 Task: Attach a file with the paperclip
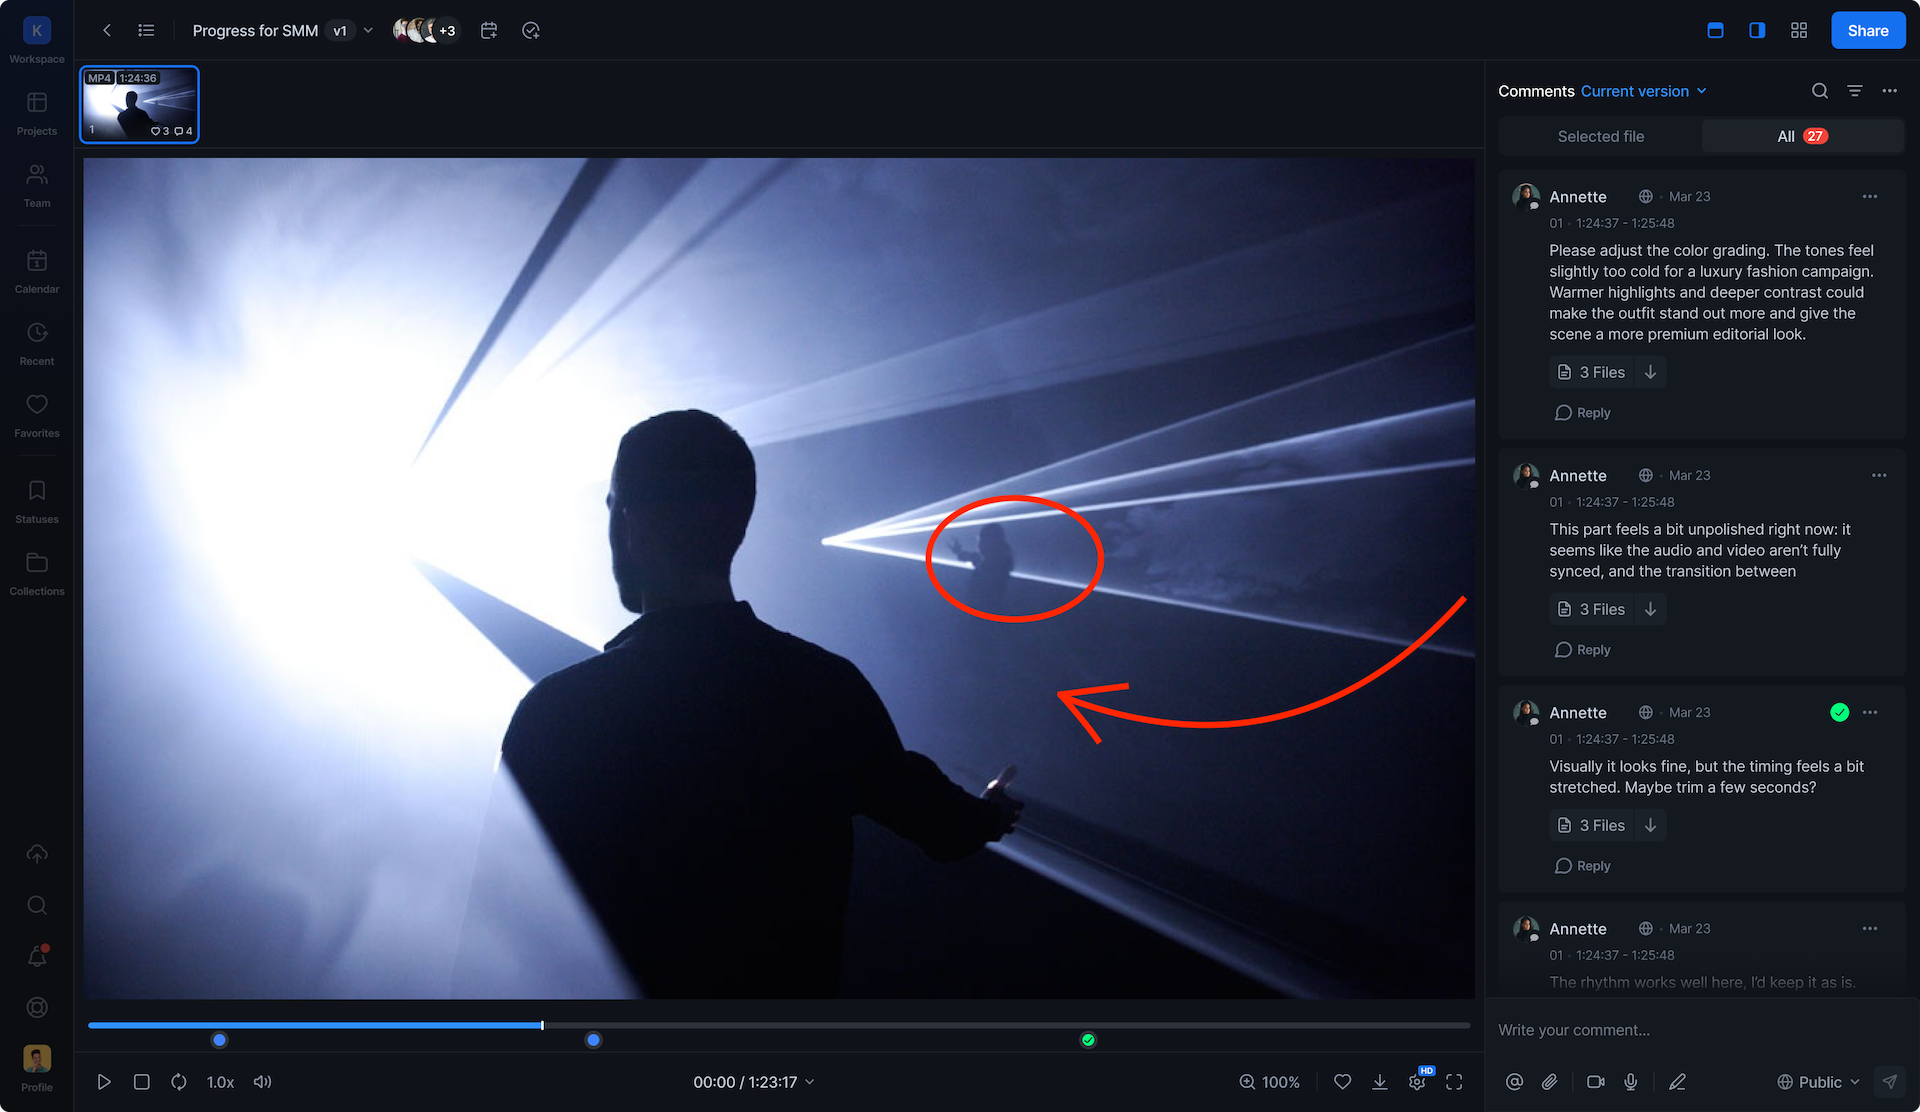pyautogui.click(x=1549, y=1082)
